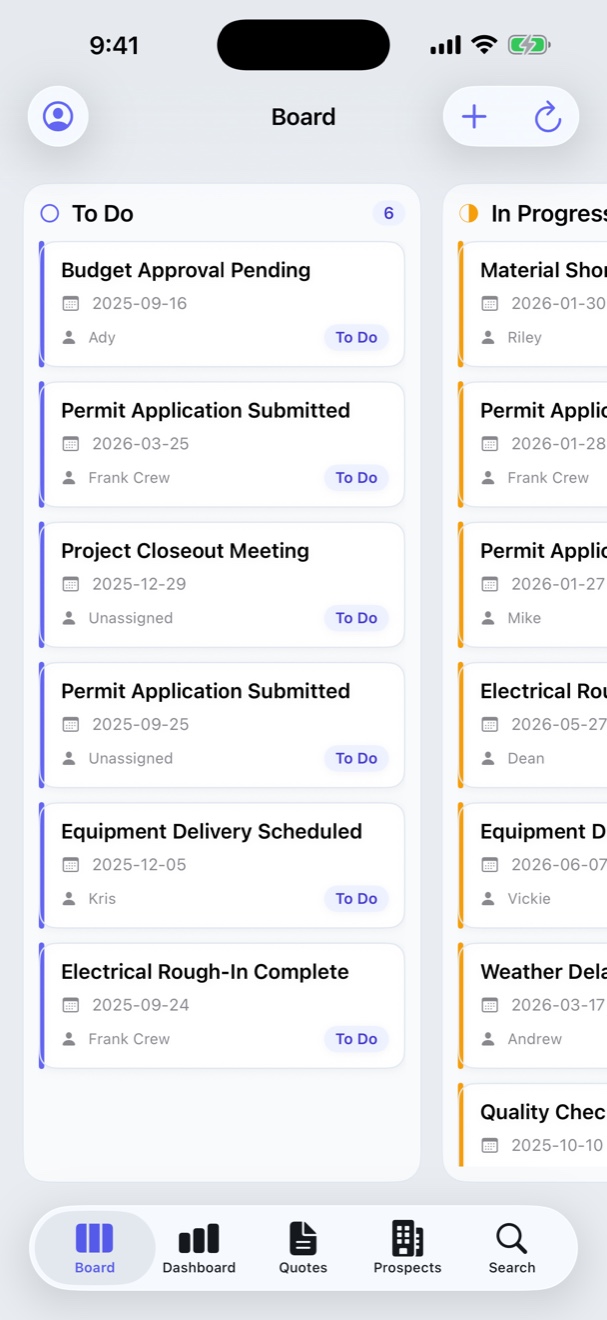Open Material Shortage card in In Progress
The image size is (607, 1320).
point(533,304)
